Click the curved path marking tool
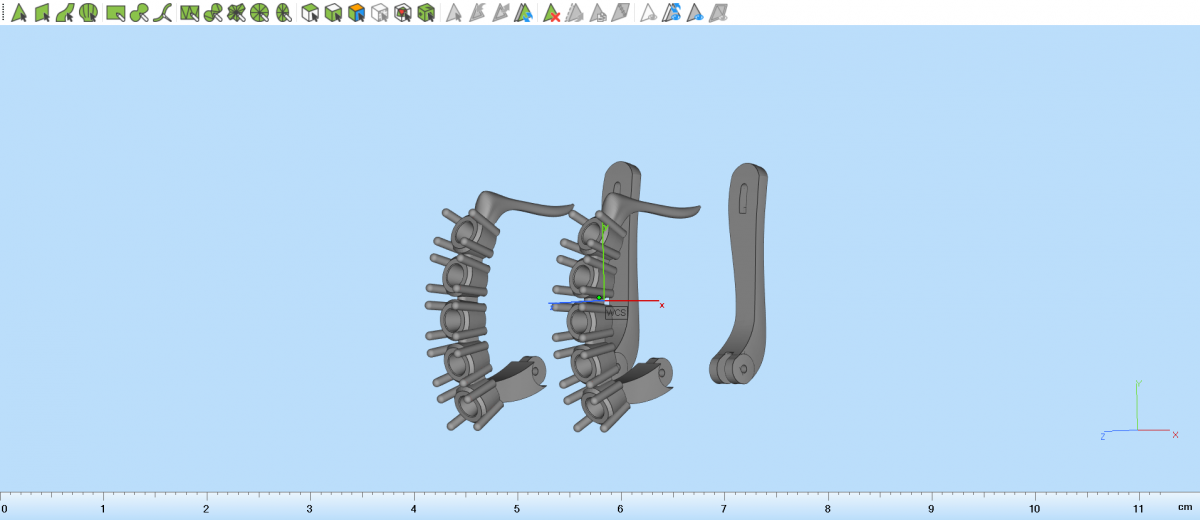 pos(163,13)
